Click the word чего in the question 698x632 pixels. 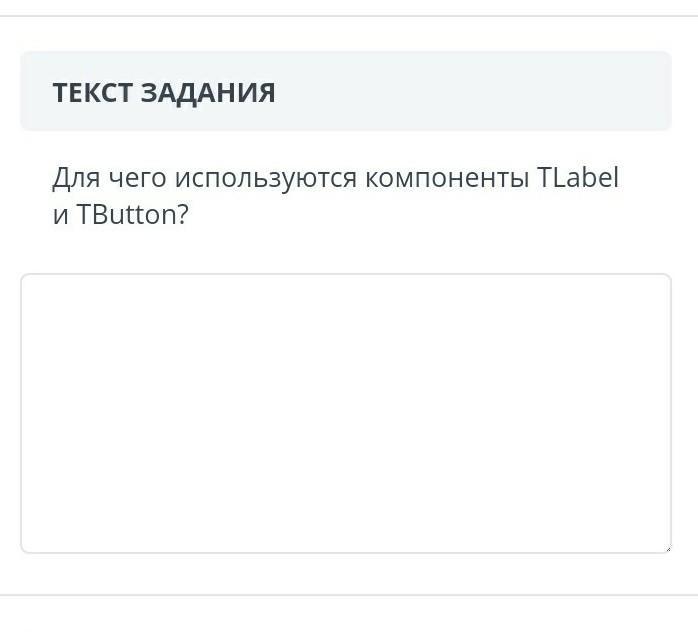138,179
